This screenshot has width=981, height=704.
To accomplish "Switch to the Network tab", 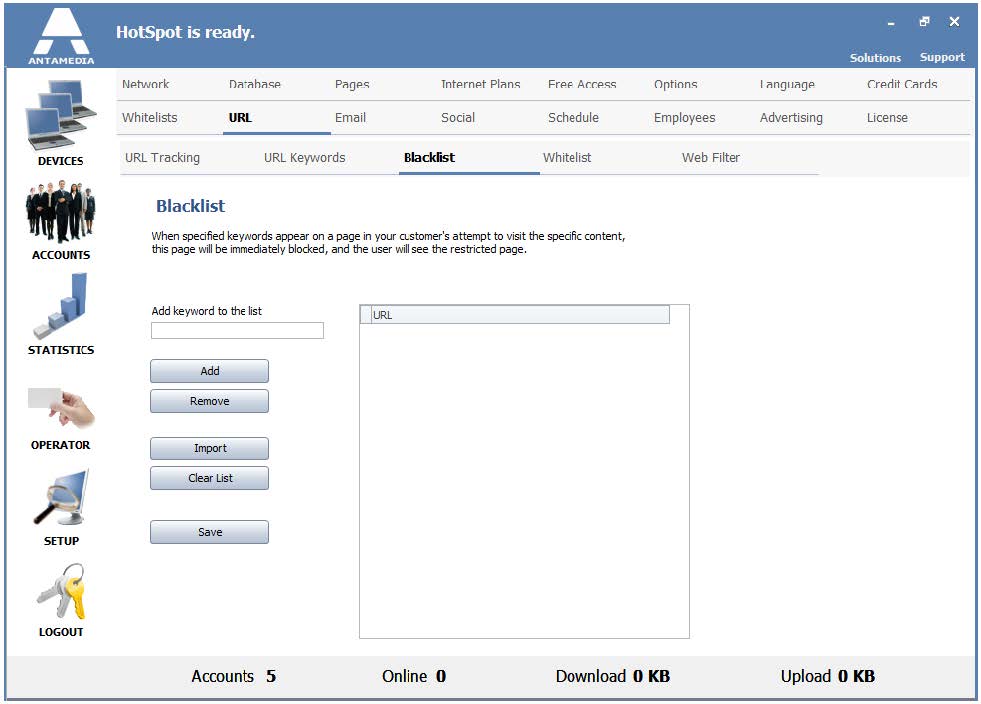I will click(146, 84).
